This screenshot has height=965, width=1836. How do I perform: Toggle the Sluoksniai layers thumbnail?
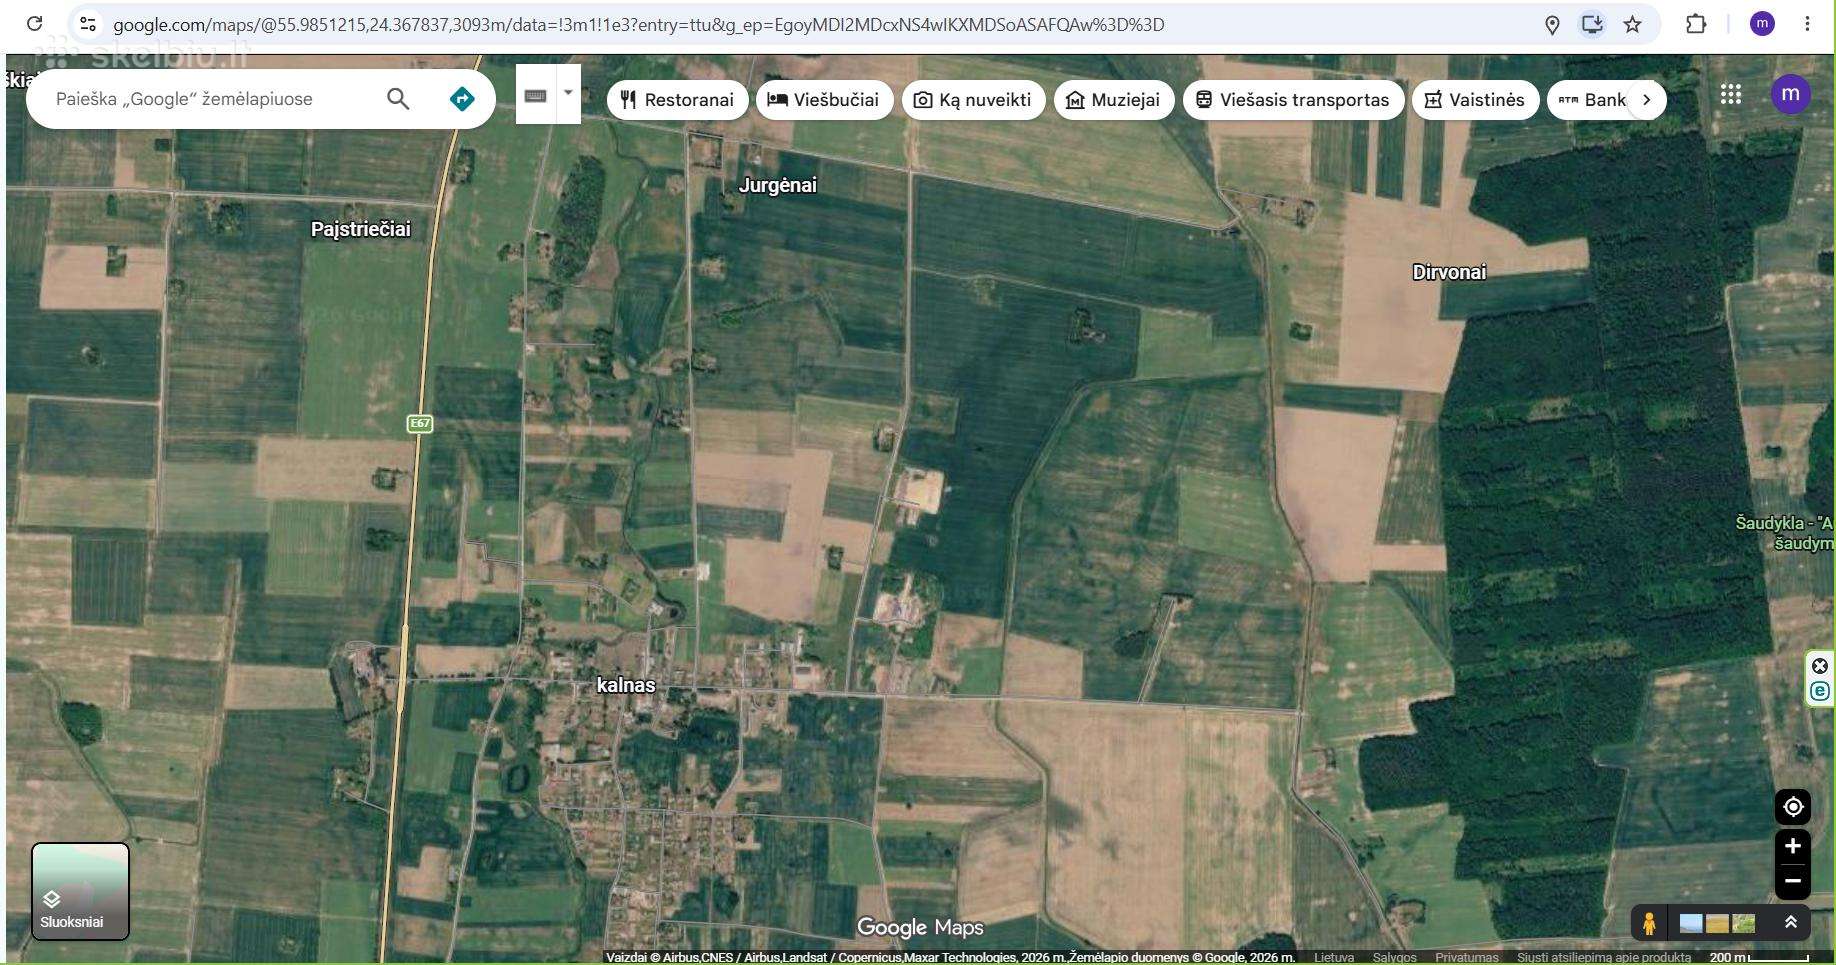click(x=80, y=891)
